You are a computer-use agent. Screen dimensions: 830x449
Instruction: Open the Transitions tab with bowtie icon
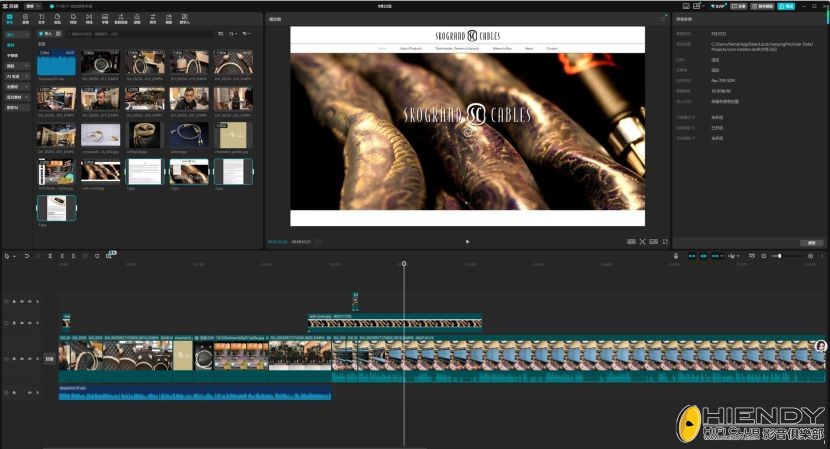[89, 19]
